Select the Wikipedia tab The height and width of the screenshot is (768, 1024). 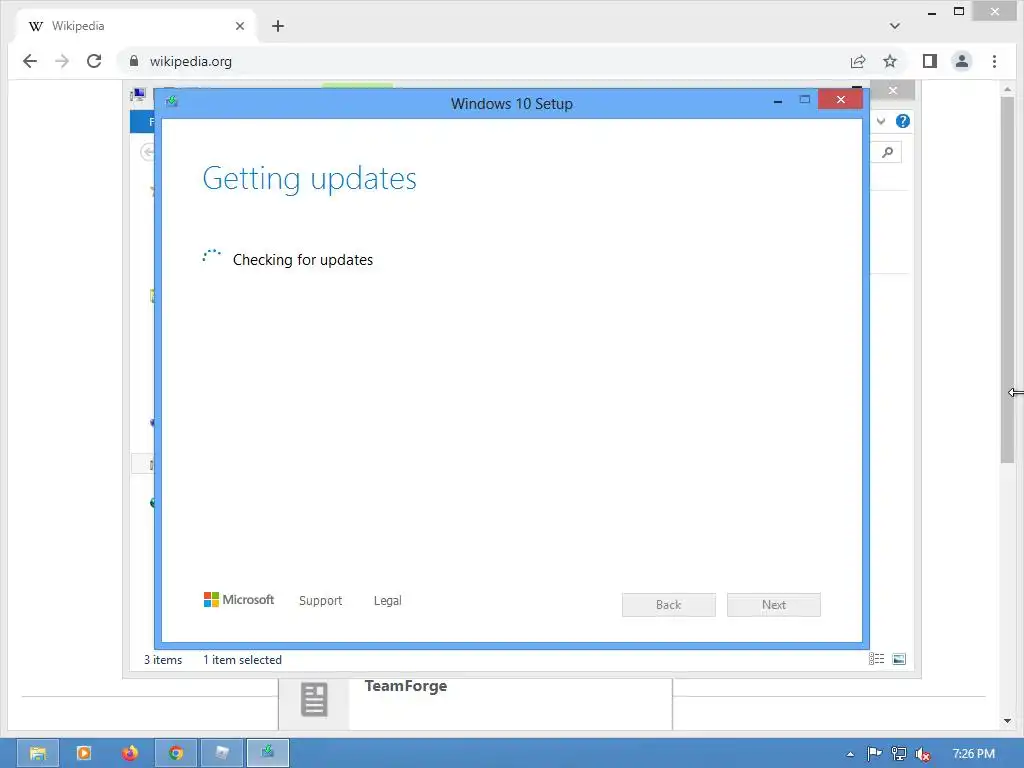136,26
